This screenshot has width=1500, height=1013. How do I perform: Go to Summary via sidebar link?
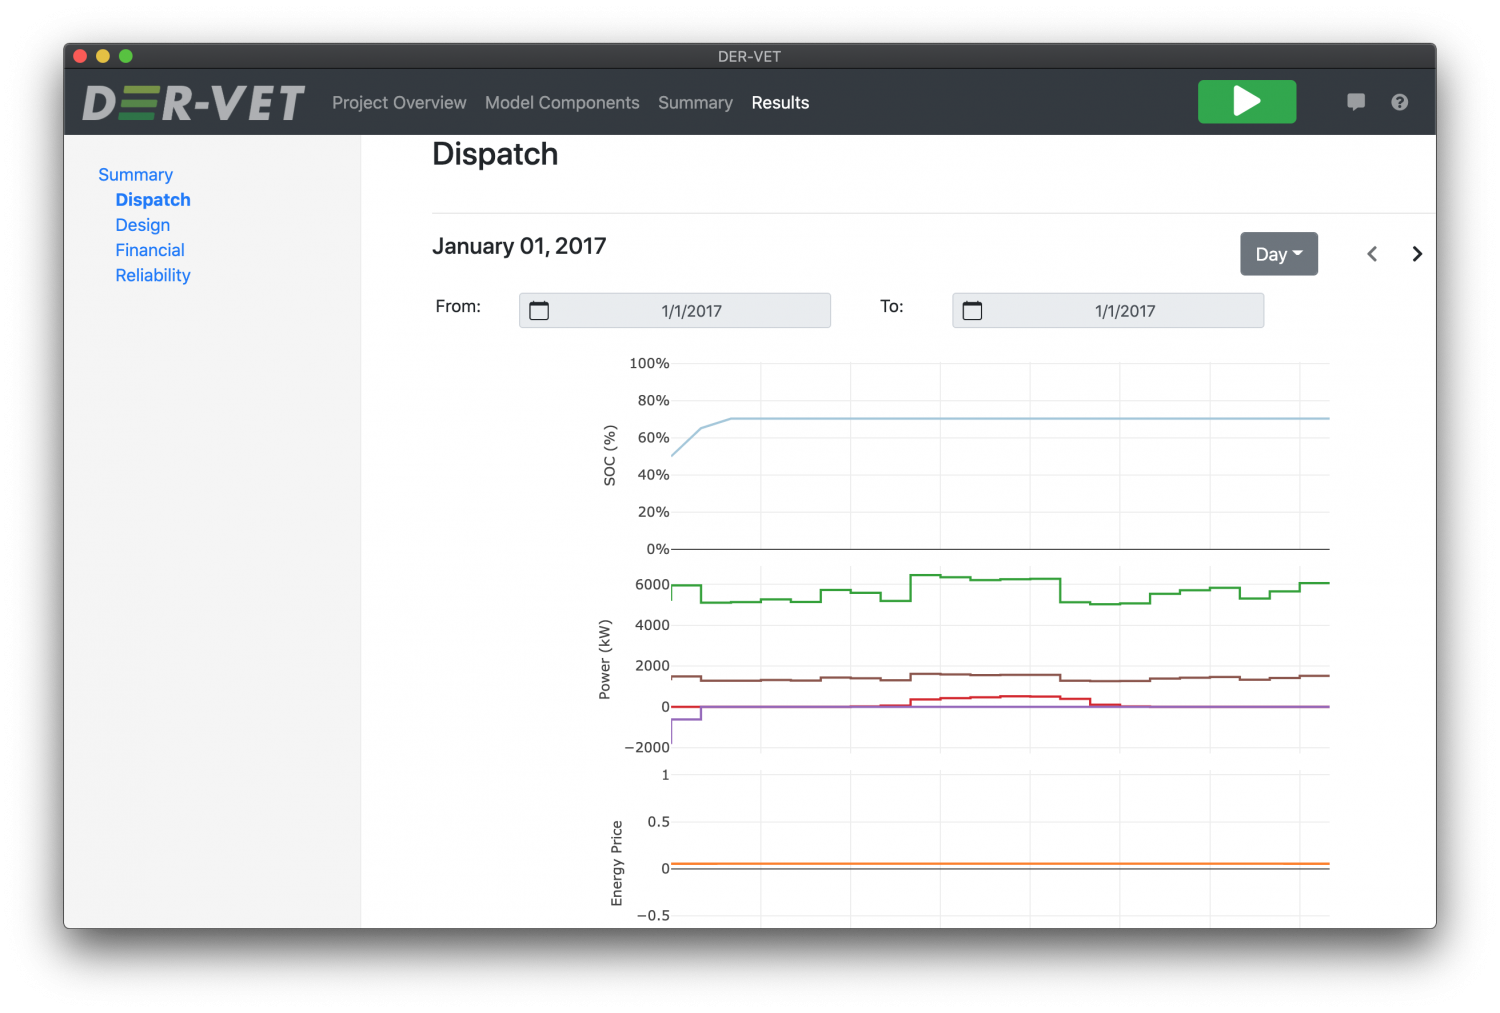click(136, 174)
